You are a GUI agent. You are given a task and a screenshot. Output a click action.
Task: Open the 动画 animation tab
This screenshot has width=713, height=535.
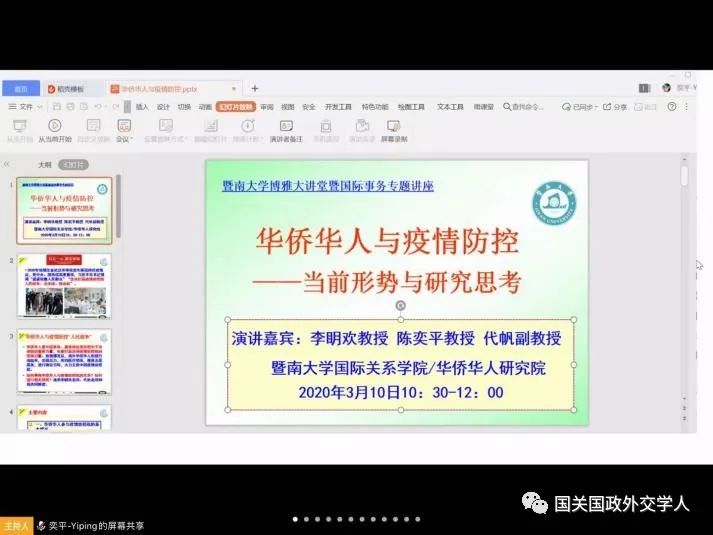205,107
